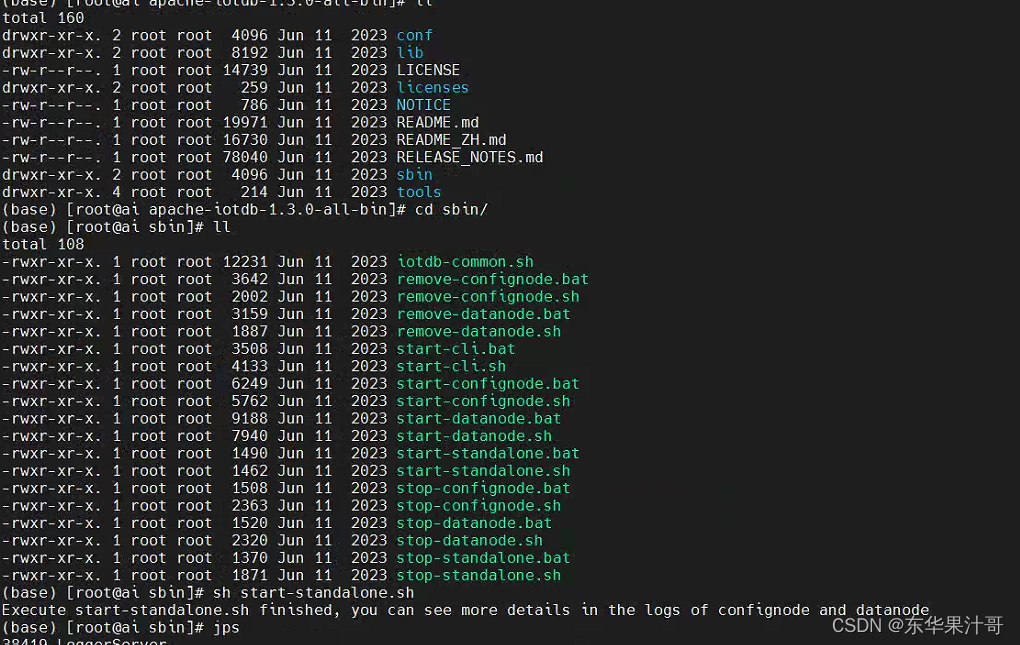1020x645 pixels.
Task: Click the tools directory entry
Action: pos(418,191)
